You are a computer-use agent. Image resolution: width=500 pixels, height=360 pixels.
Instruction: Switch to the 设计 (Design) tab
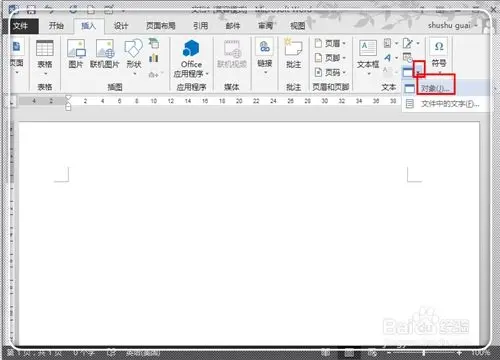pyautogui.click(x=121, y=26)
